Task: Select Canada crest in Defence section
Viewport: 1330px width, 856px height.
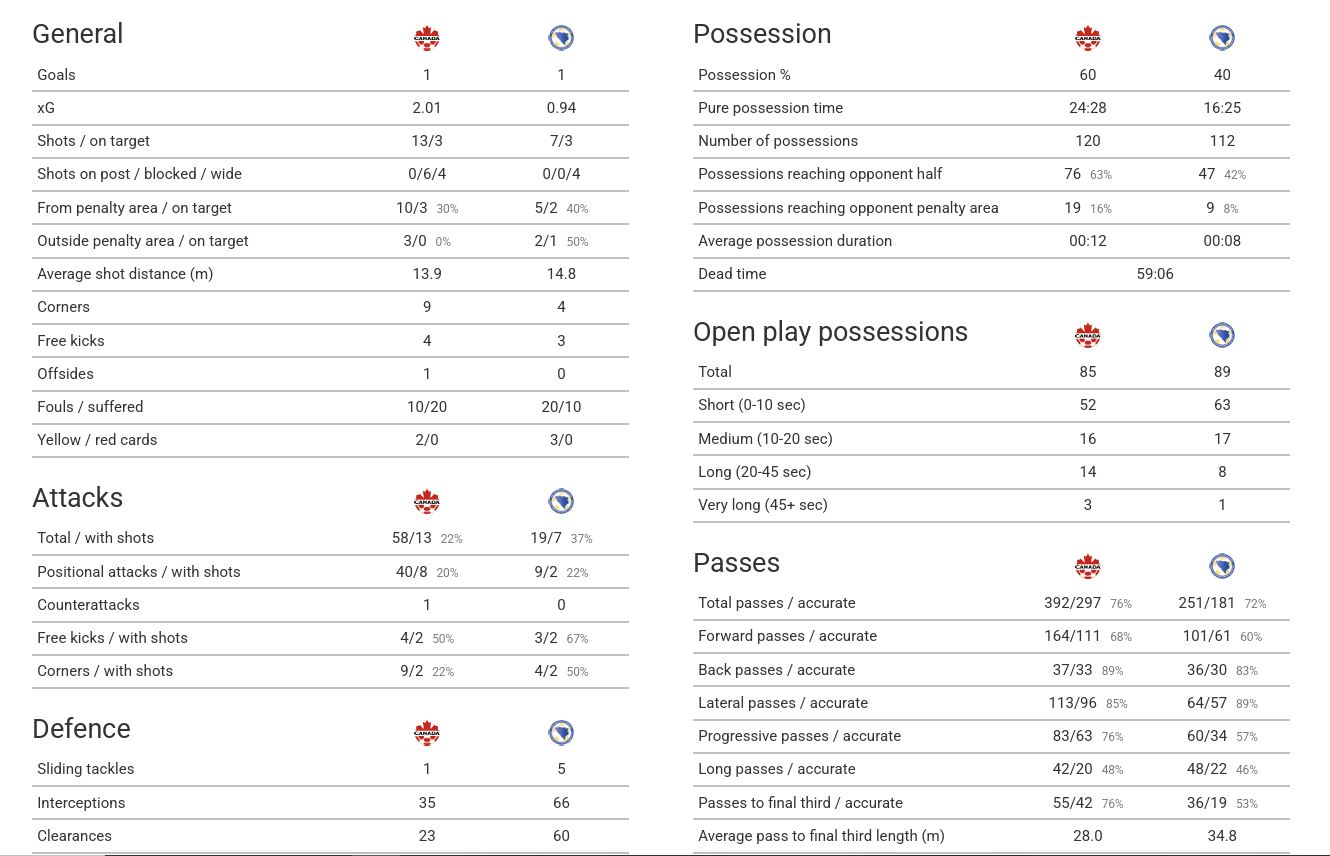Action: tap(427, 733)
